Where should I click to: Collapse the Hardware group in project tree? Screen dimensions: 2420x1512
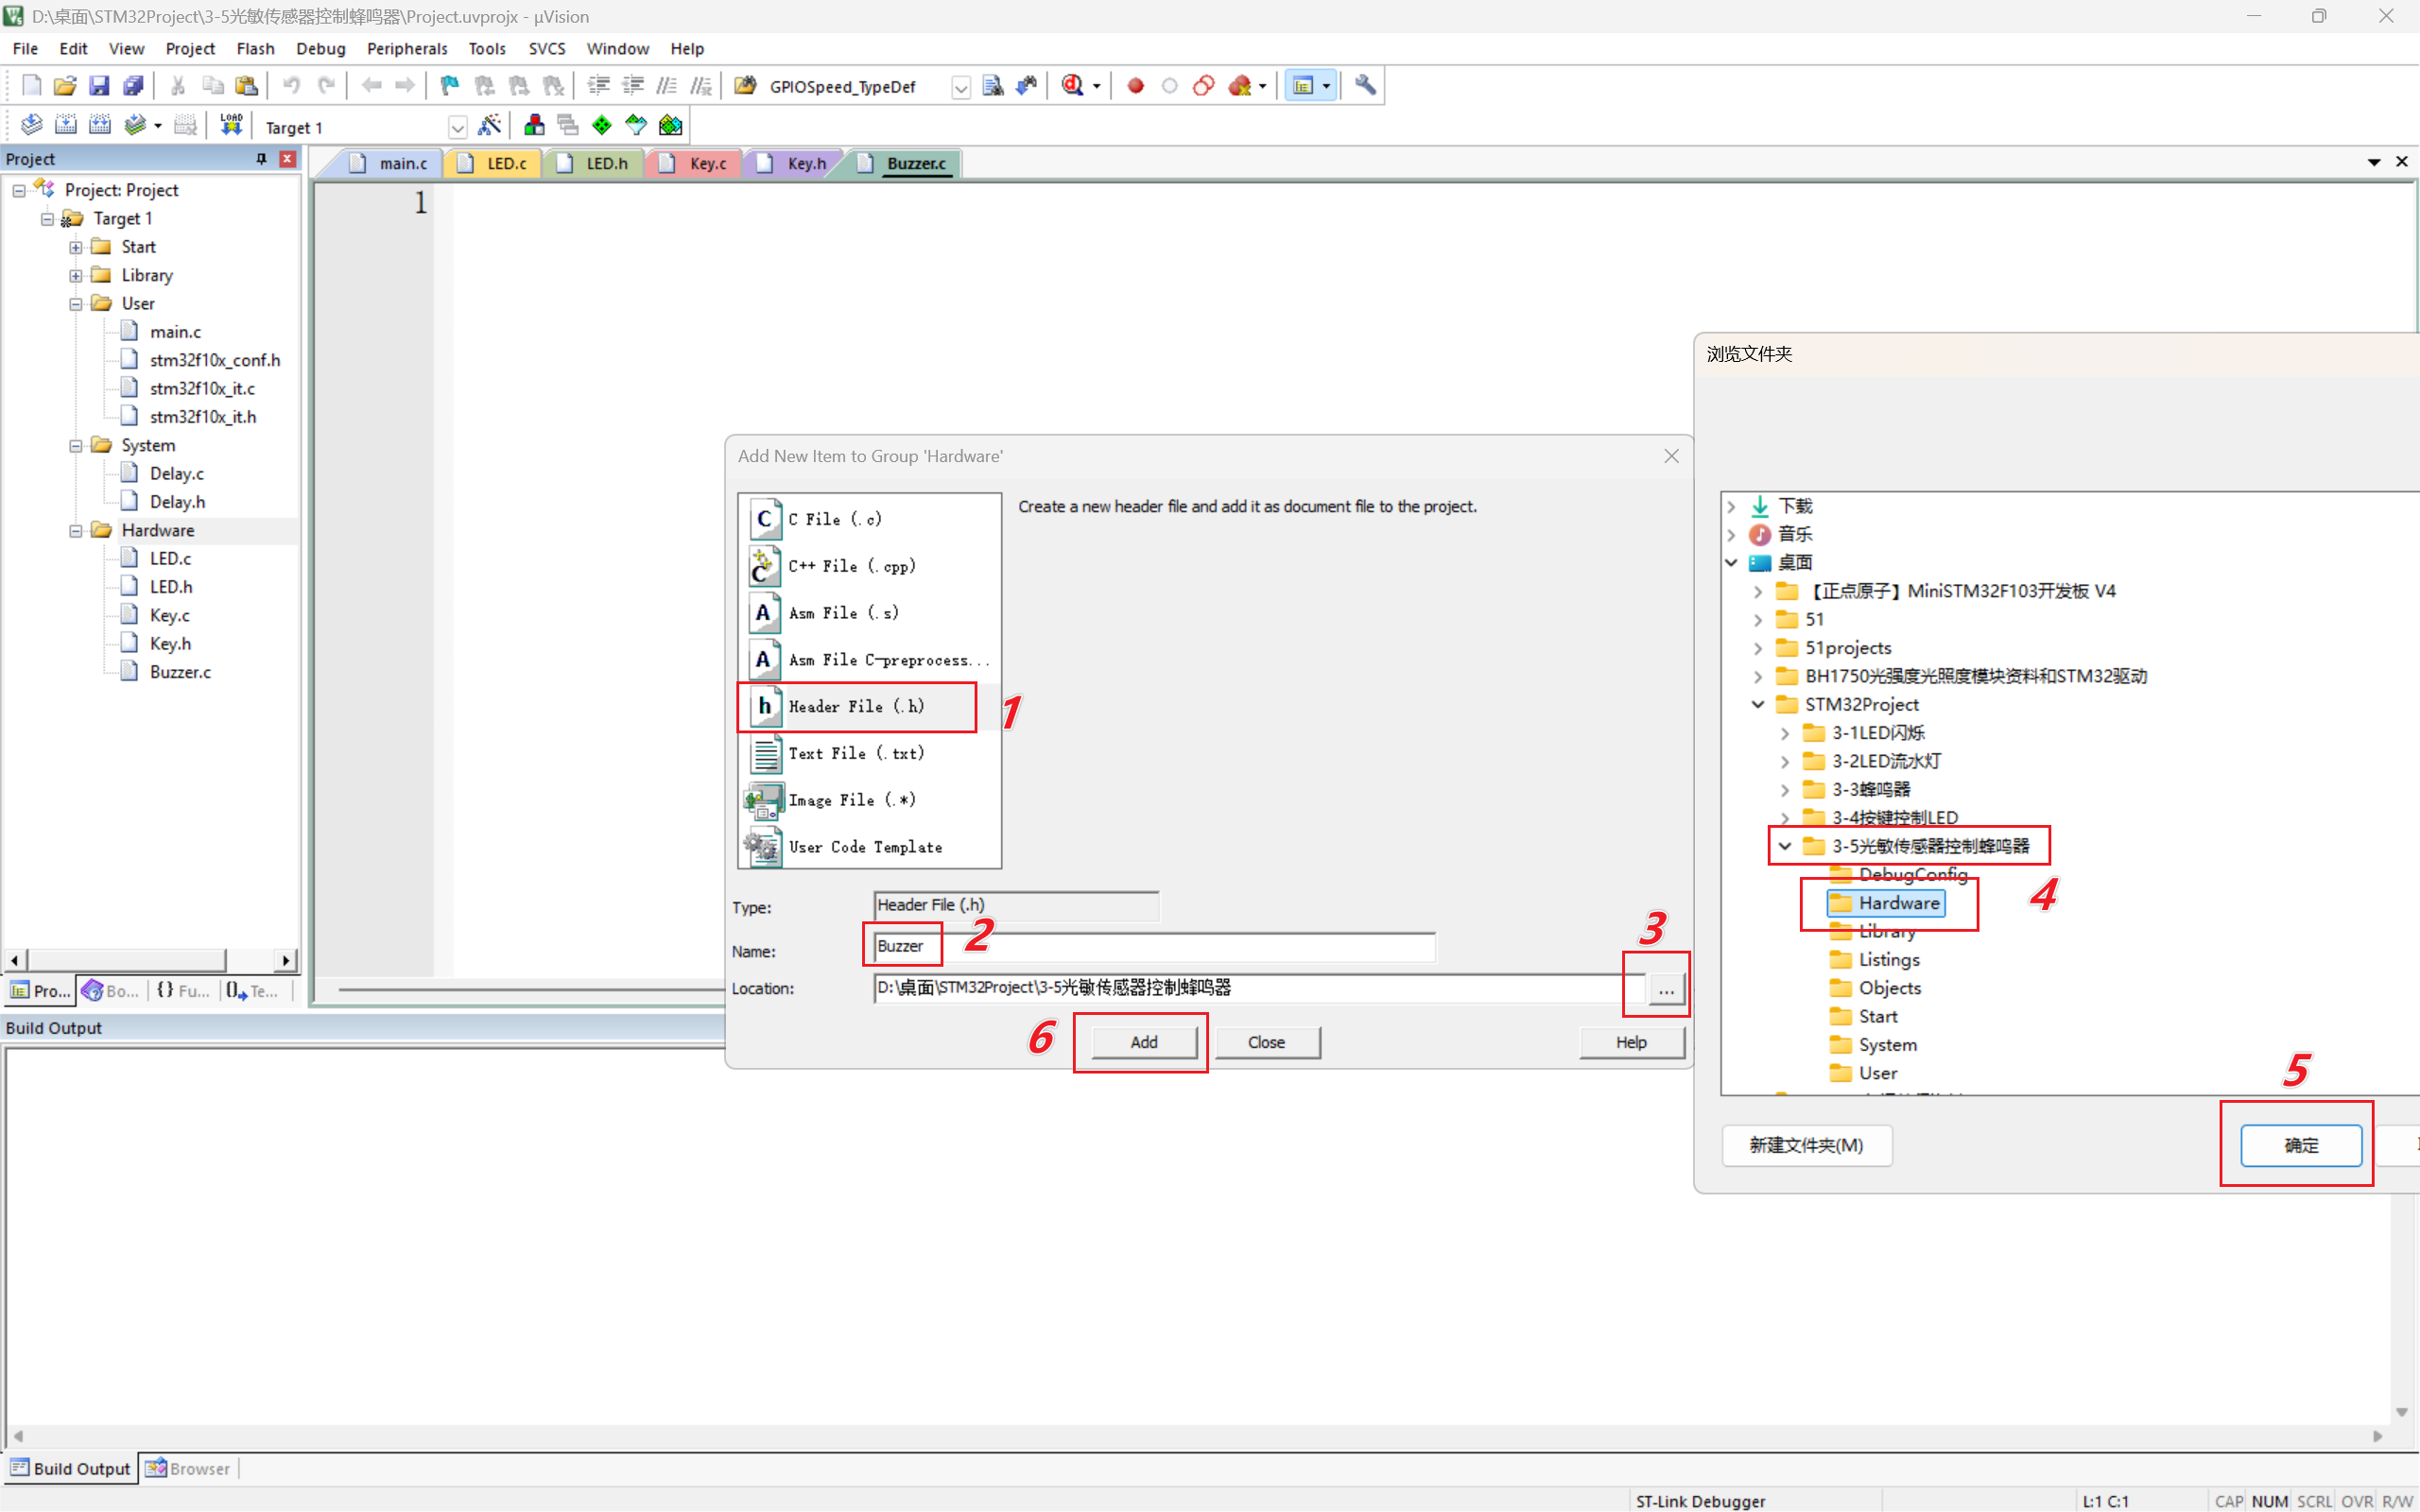(76, 531)
